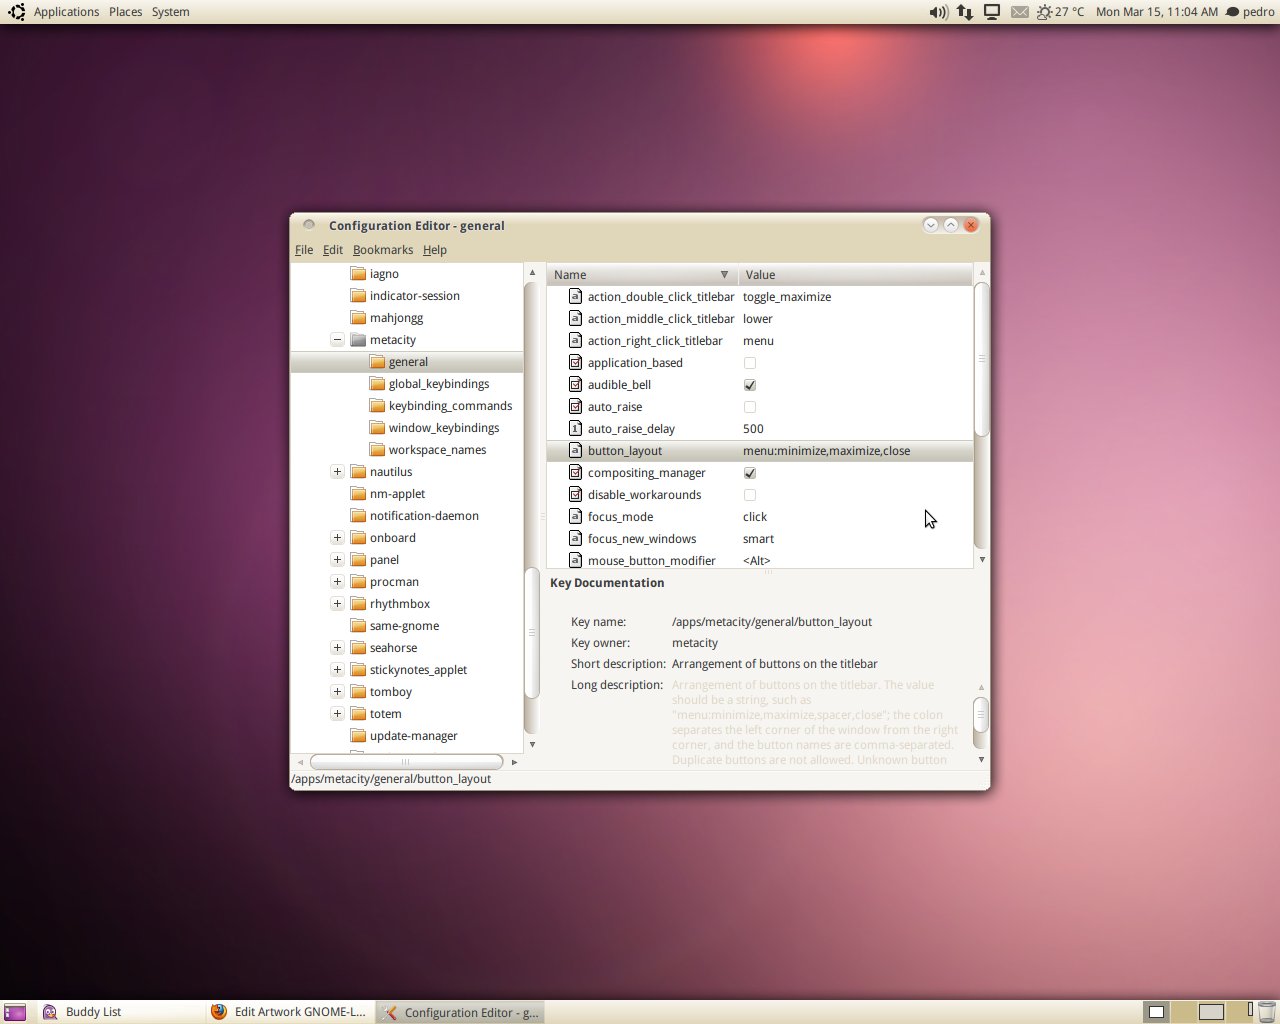1280x1024 pixels.
Task: Expand the rhythmbox tree node
Action: pyautogui.click(x=337, y=604)
